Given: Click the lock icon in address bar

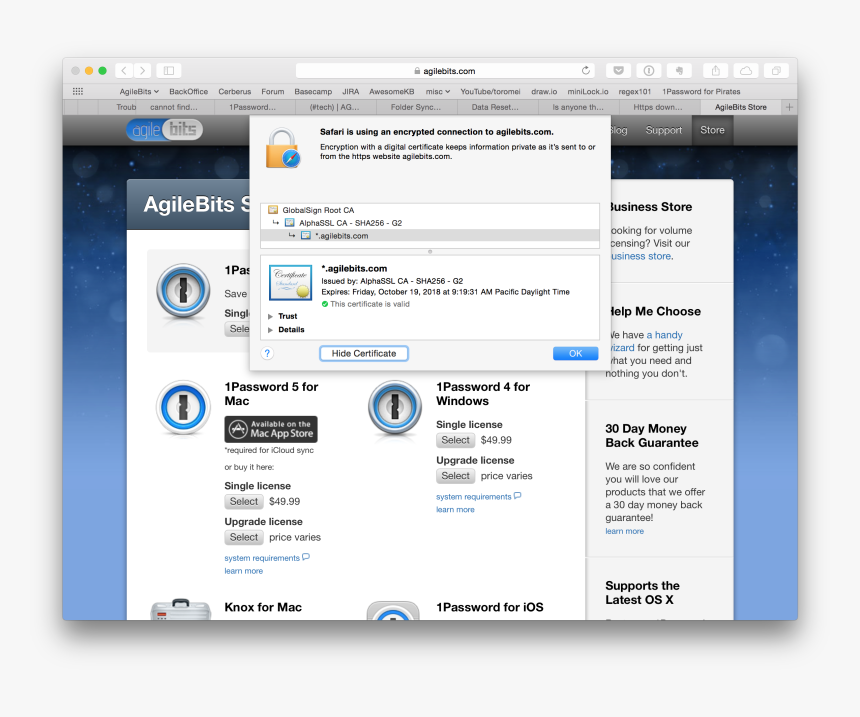Looking at the screenshot, I should (417, 71).
